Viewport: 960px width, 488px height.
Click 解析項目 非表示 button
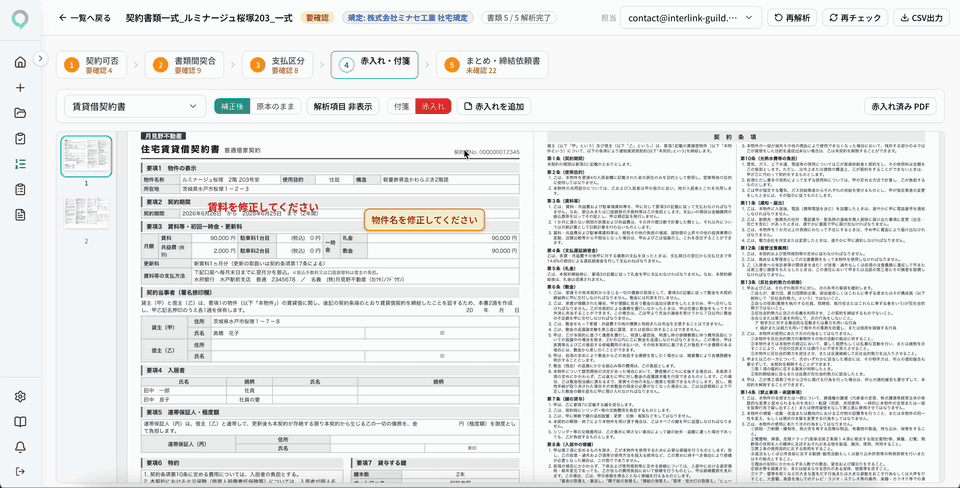(343, 106)
